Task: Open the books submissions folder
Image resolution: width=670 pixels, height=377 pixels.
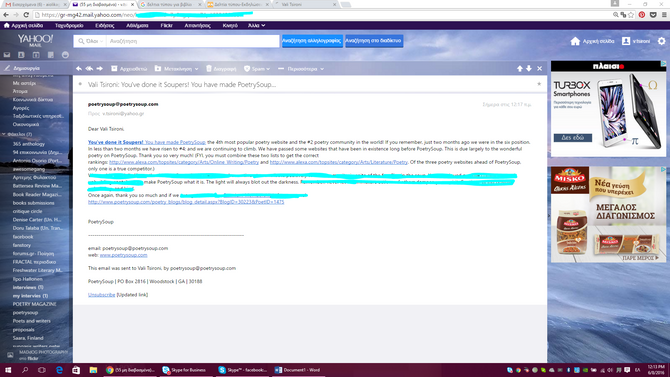Action: click(x=33, y=203)
